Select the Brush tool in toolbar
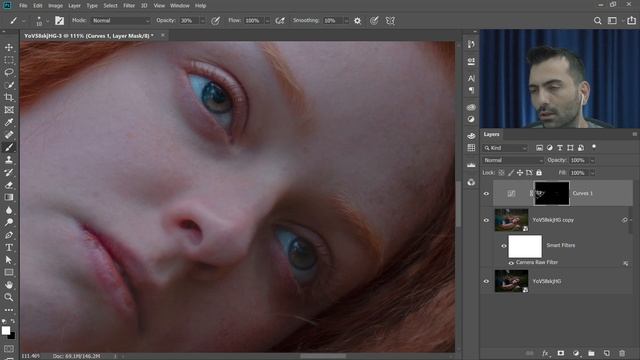 tap(9, 147)
